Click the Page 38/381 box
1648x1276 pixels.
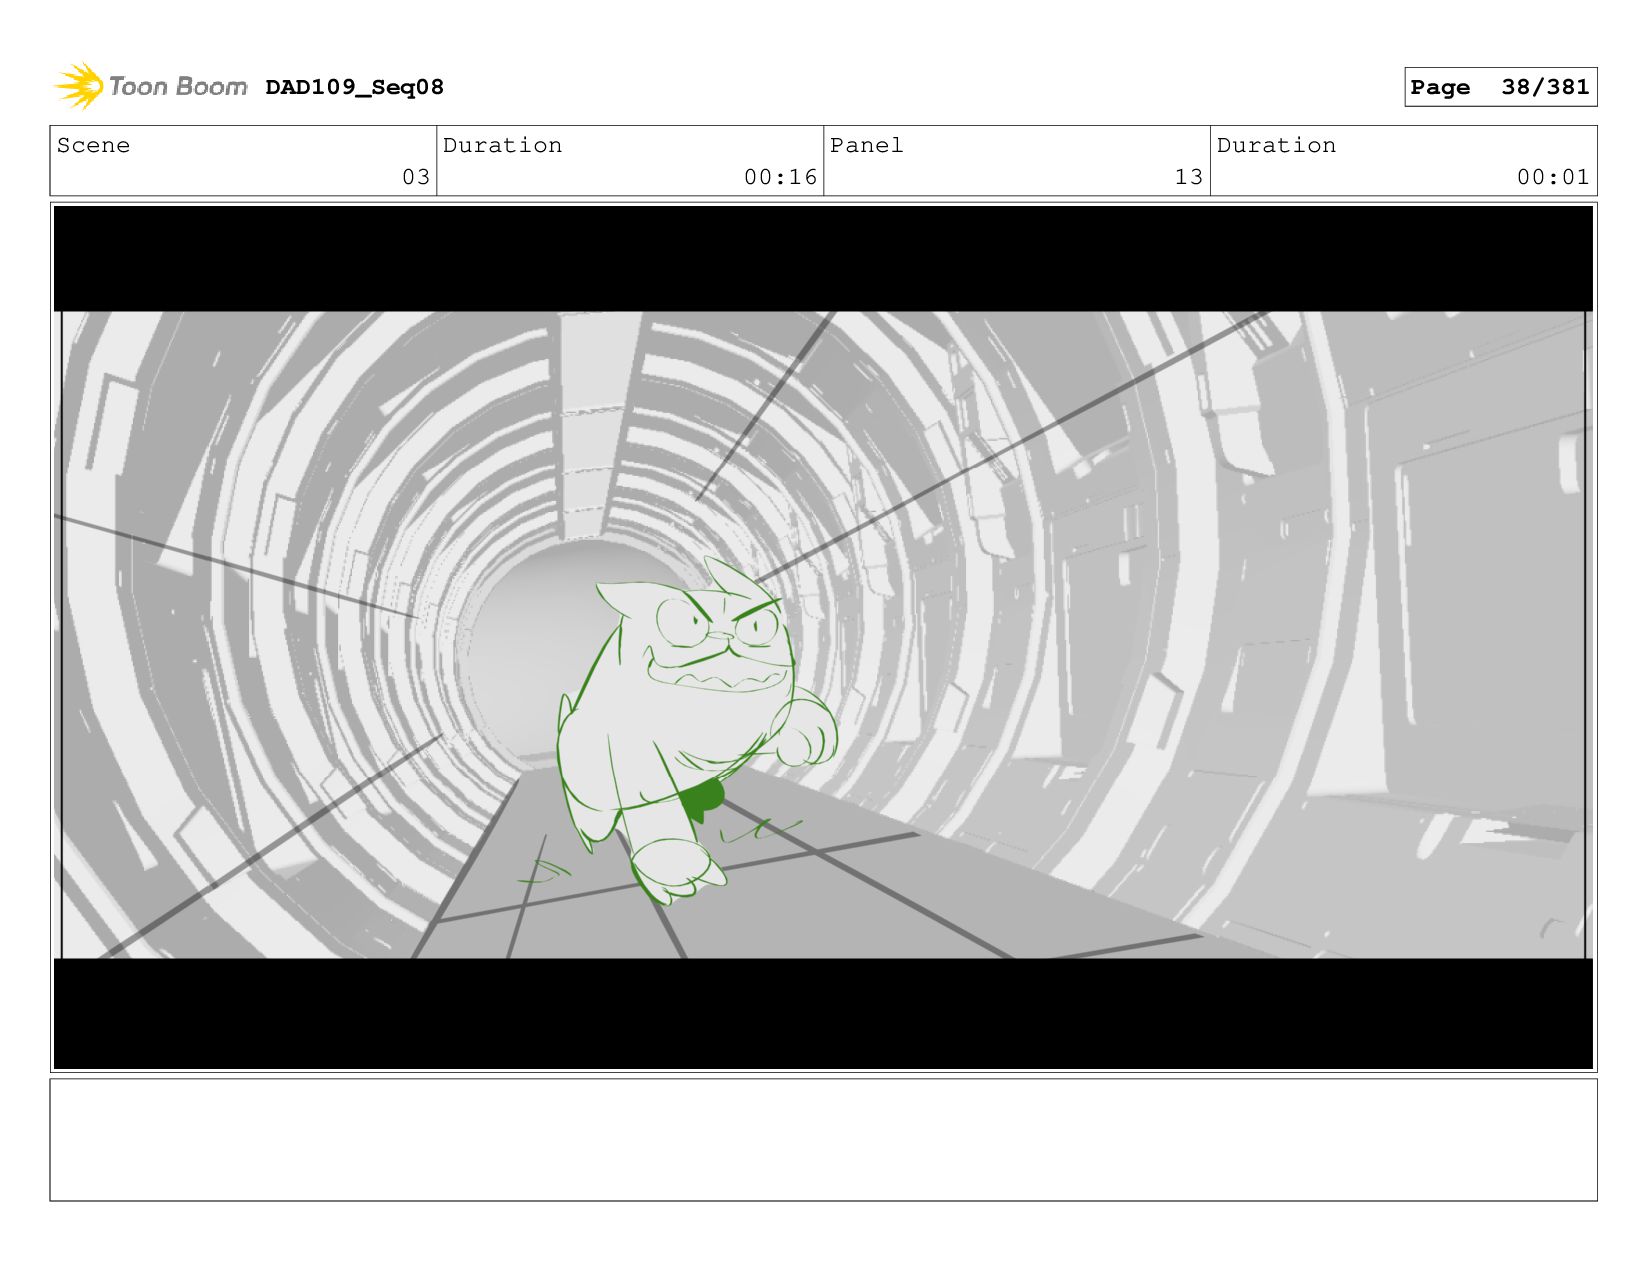(1500, 87)
